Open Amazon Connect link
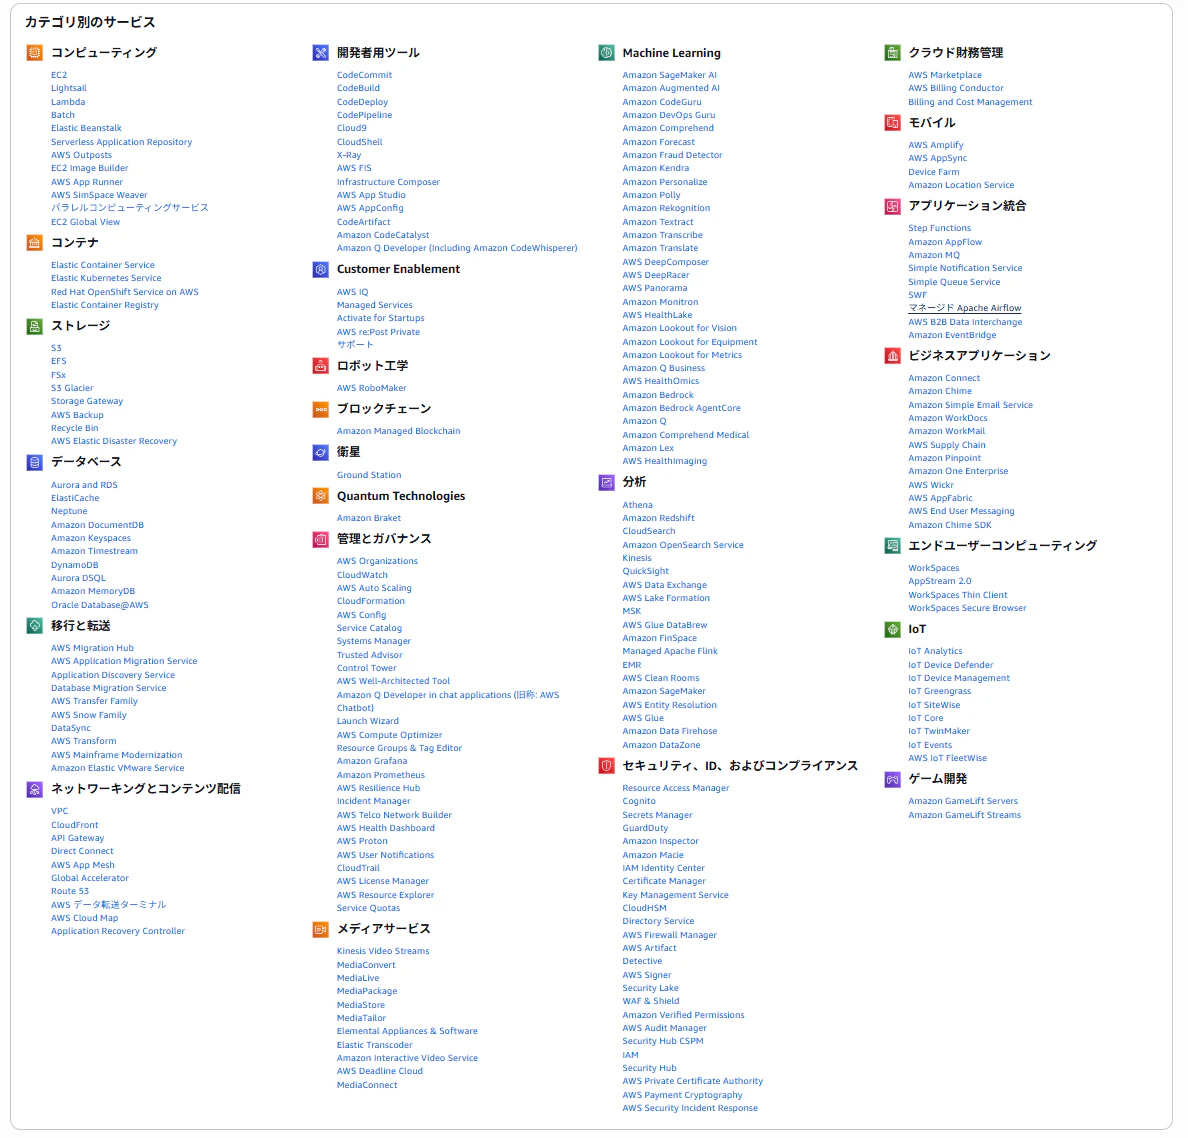1188x1138 pixels. point(944,378)
